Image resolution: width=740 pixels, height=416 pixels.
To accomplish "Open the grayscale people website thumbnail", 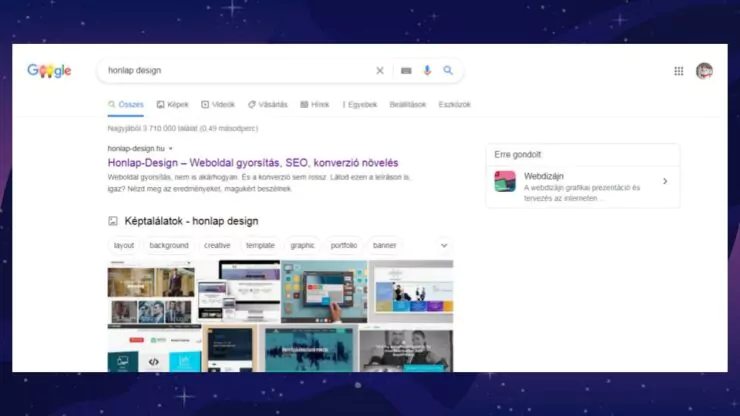I will [406, 348].
